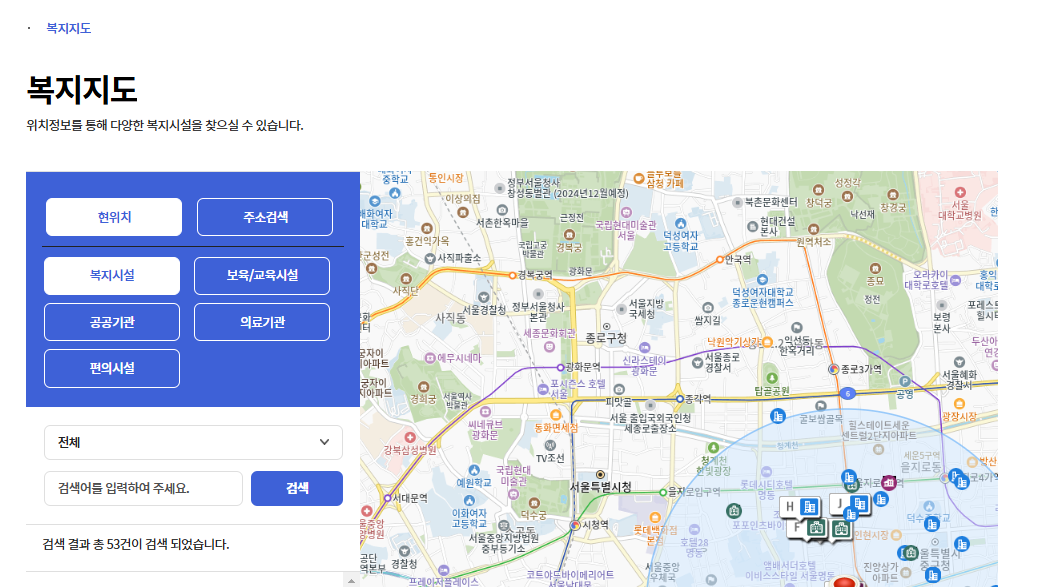Click the 서울대학교병원 hospital icon
Screen dimensions: 1037x587
[x=960, y=192]
